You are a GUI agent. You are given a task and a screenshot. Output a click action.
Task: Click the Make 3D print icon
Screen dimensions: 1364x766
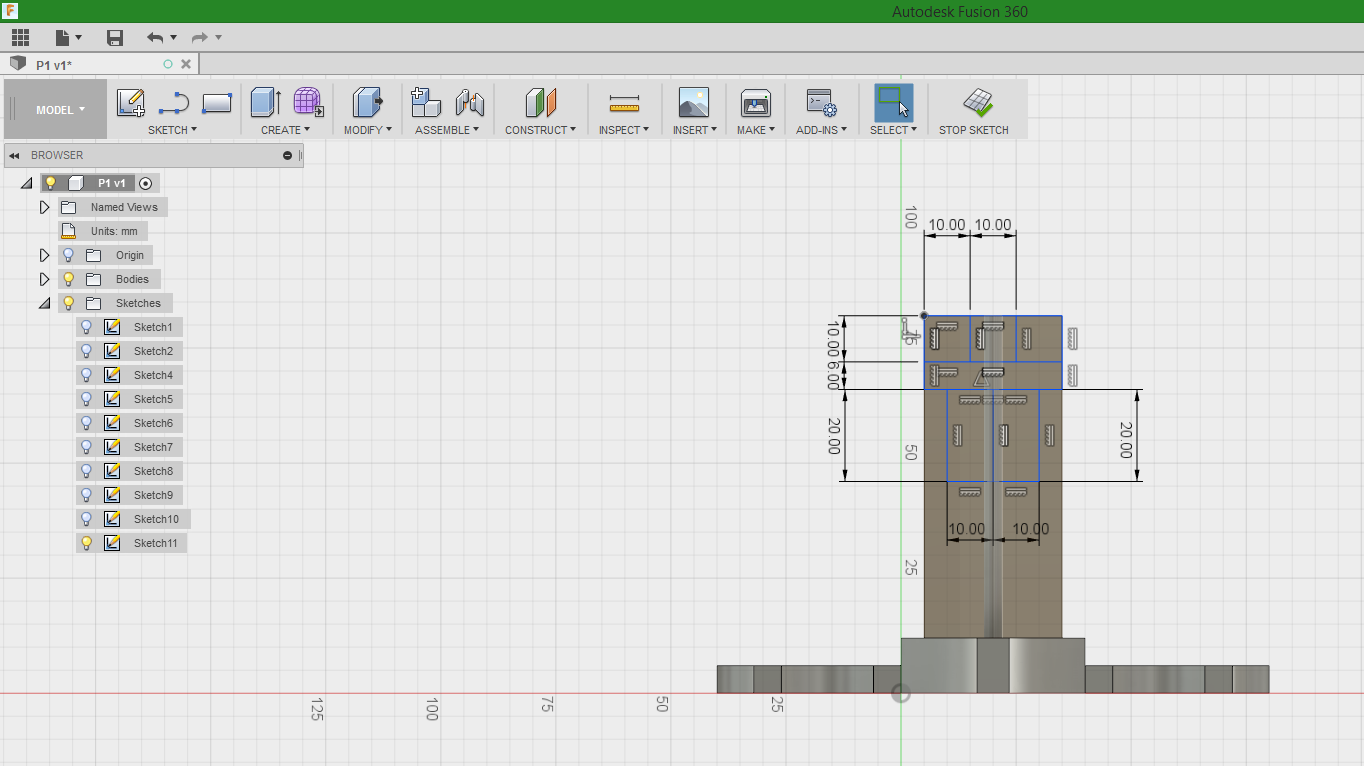pyautogui.click(x=755, y=102)
